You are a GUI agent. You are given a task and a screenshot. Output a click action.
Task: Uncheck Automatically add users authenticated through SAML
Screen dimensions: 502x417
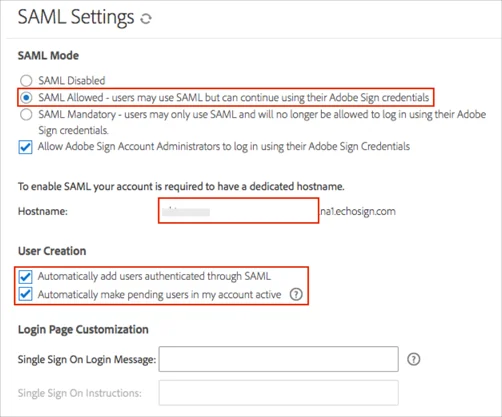click(x=25, y=276)
